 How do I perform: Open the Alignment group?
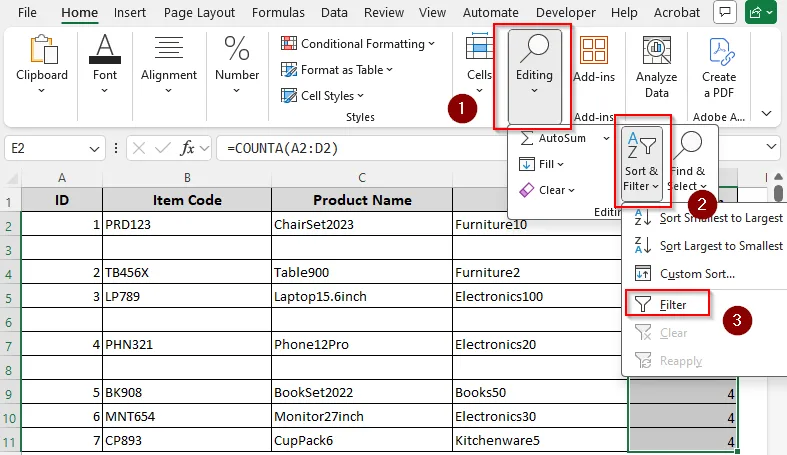[169, 64]
